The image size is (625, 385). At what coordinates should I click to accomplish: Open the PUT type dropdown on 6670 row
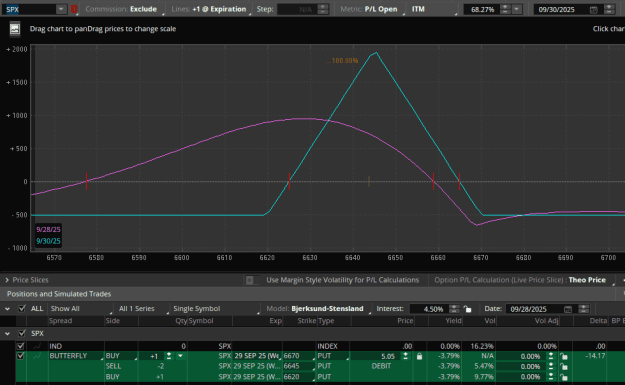333,356
